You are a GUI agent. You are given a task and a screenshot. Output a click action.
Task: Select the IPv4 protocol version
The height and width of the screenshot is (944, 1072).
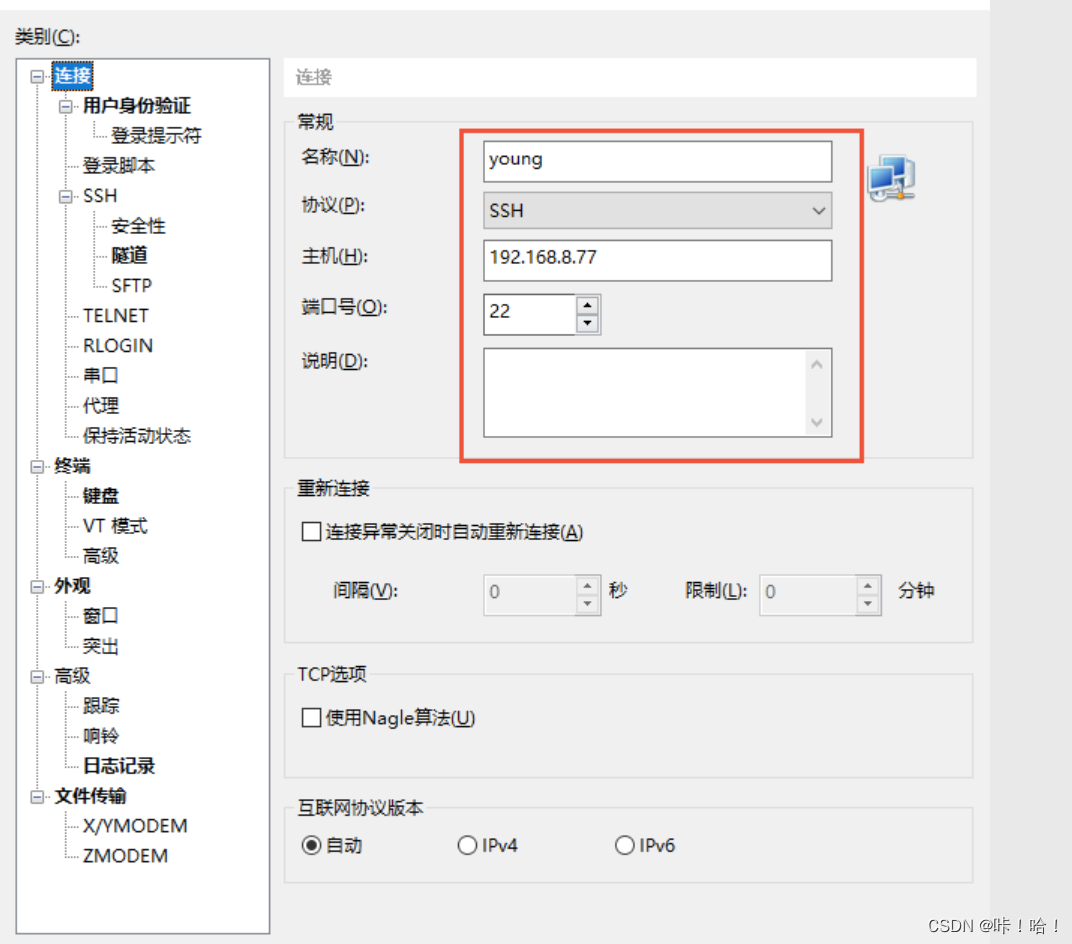pyautogui.click(x=467, y=845)
